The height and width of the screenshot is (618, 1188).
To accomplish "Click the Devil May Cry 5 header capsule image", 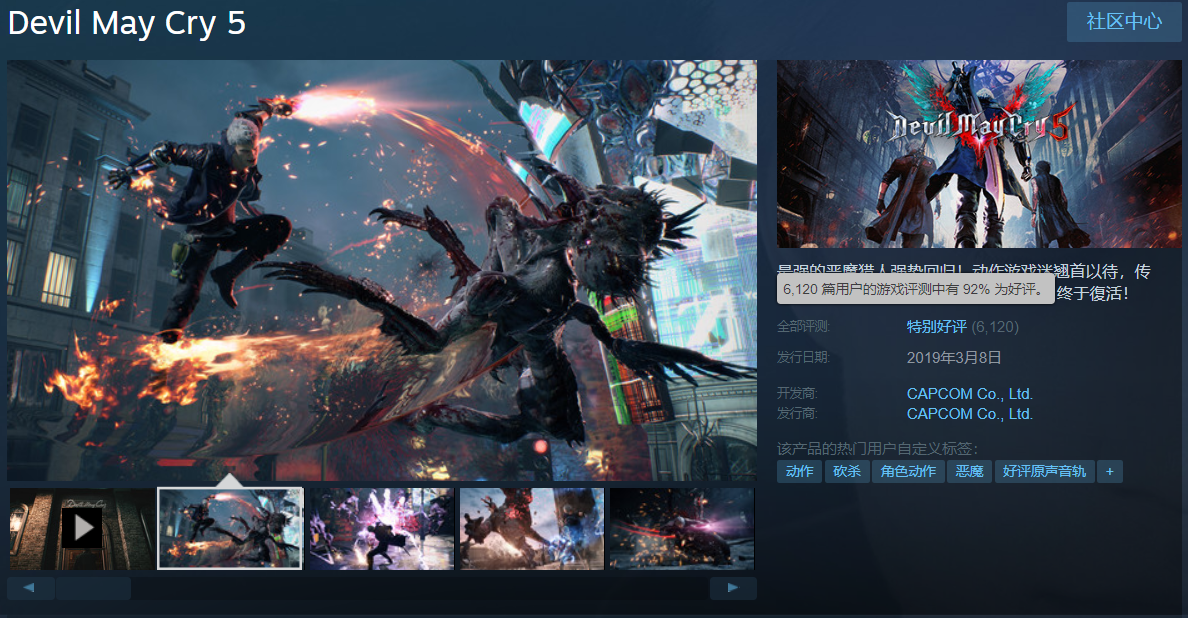I will point(979,154).
